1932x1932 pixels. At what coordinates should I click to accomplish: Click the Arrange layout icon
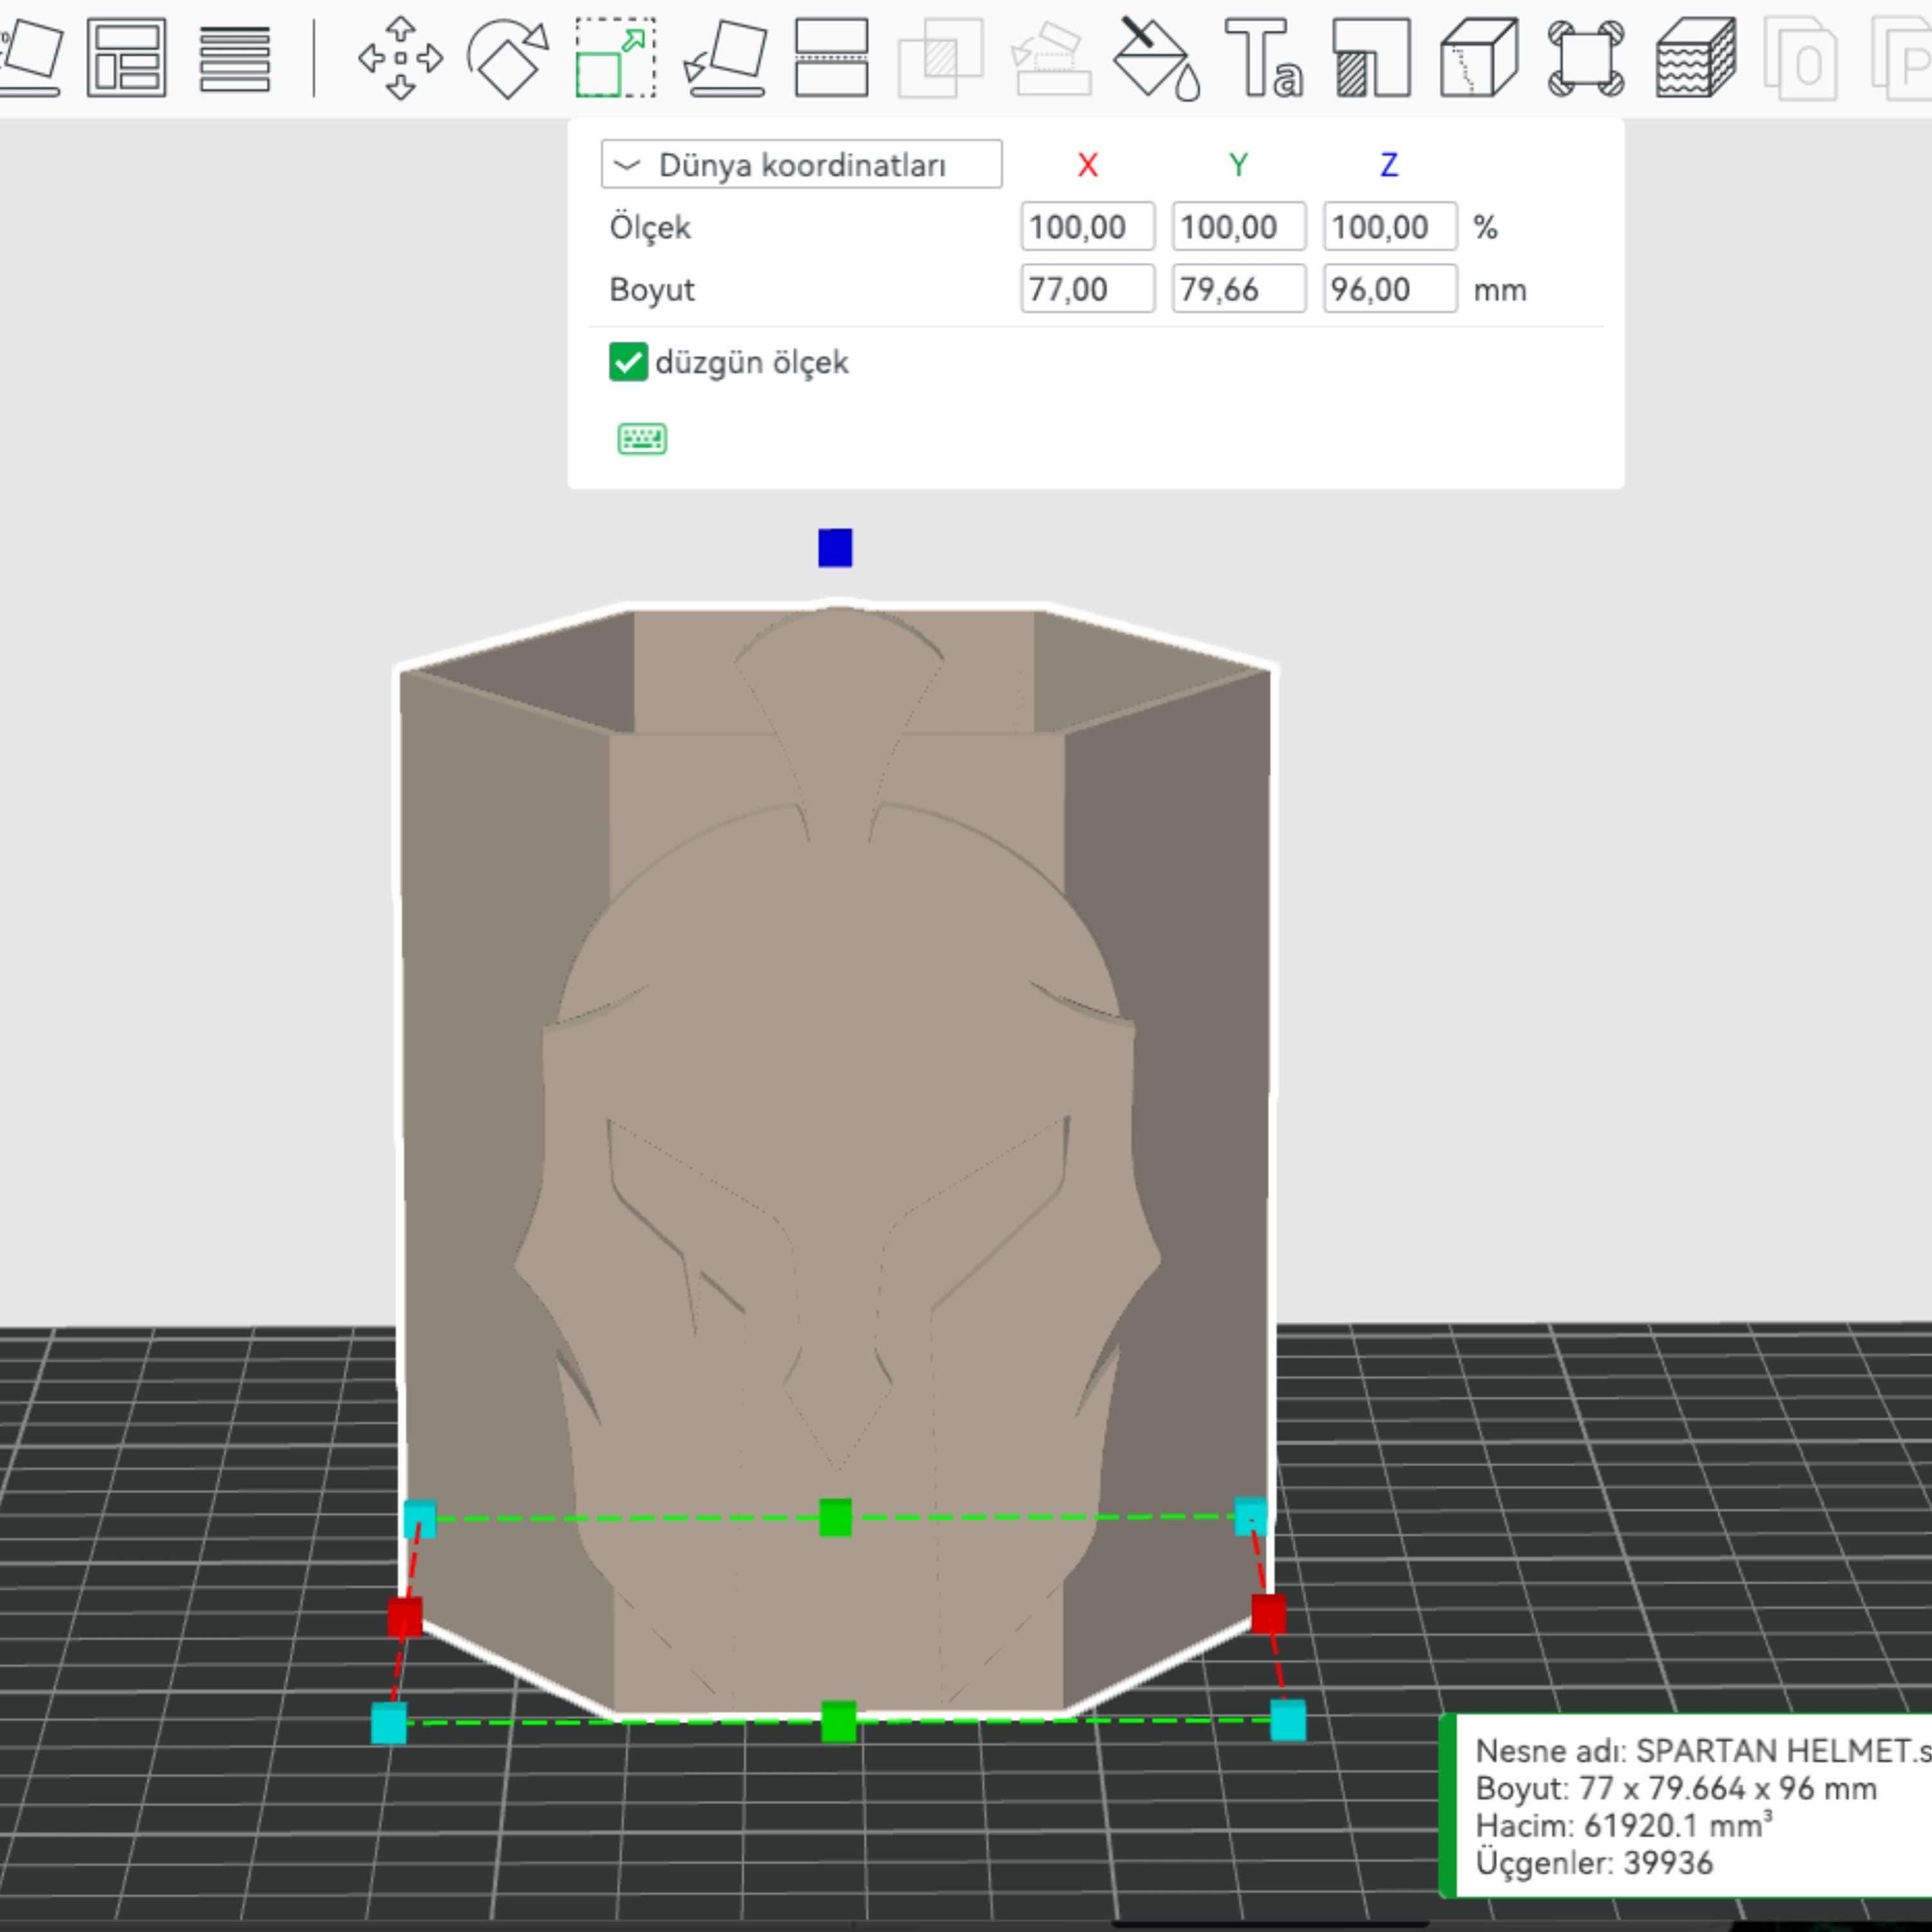tap(126, 58)
